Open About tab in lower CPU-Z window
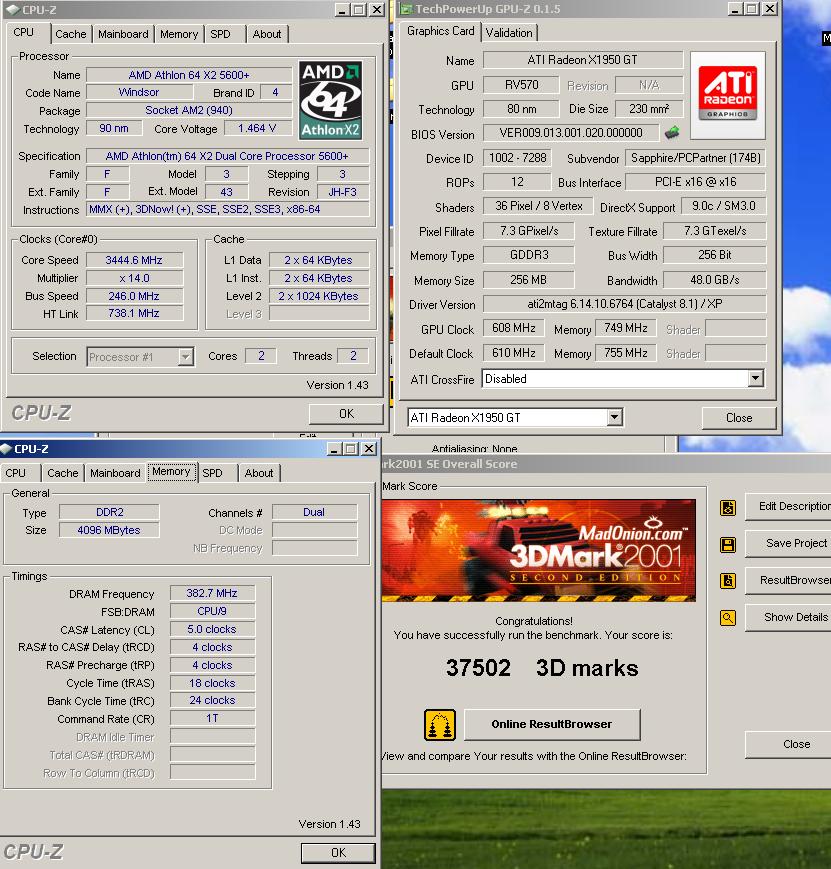This screenshot has width=831, height=869. pos(259,473)
